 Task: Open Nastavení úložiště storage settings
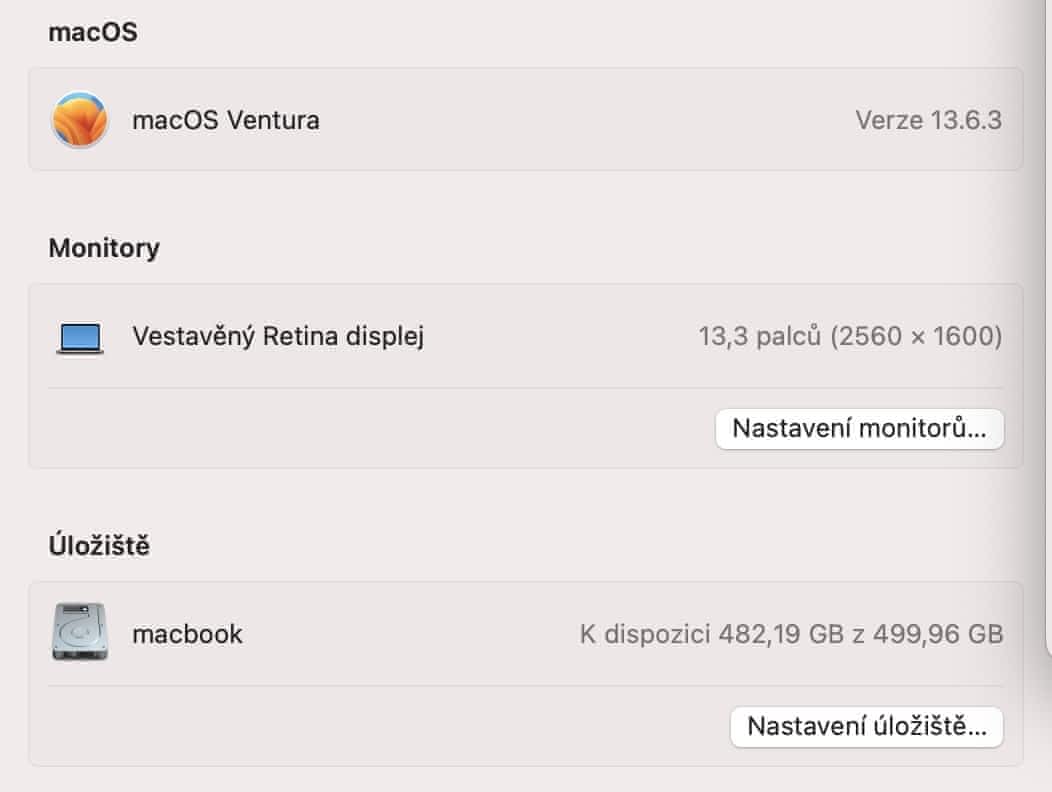coord(866,725)
